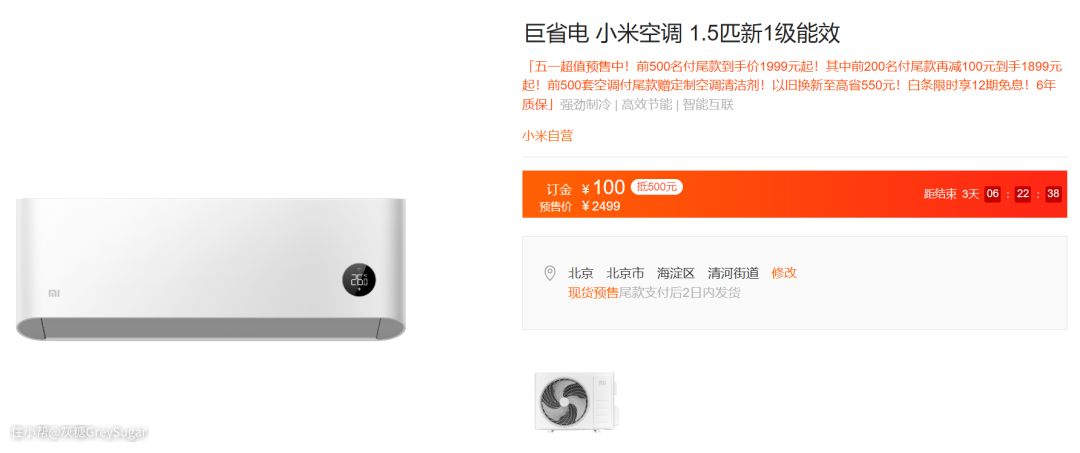Screen dimensions: 1080x453
Task: Choose 清河街道 street in address
Action: coord(733,273)
